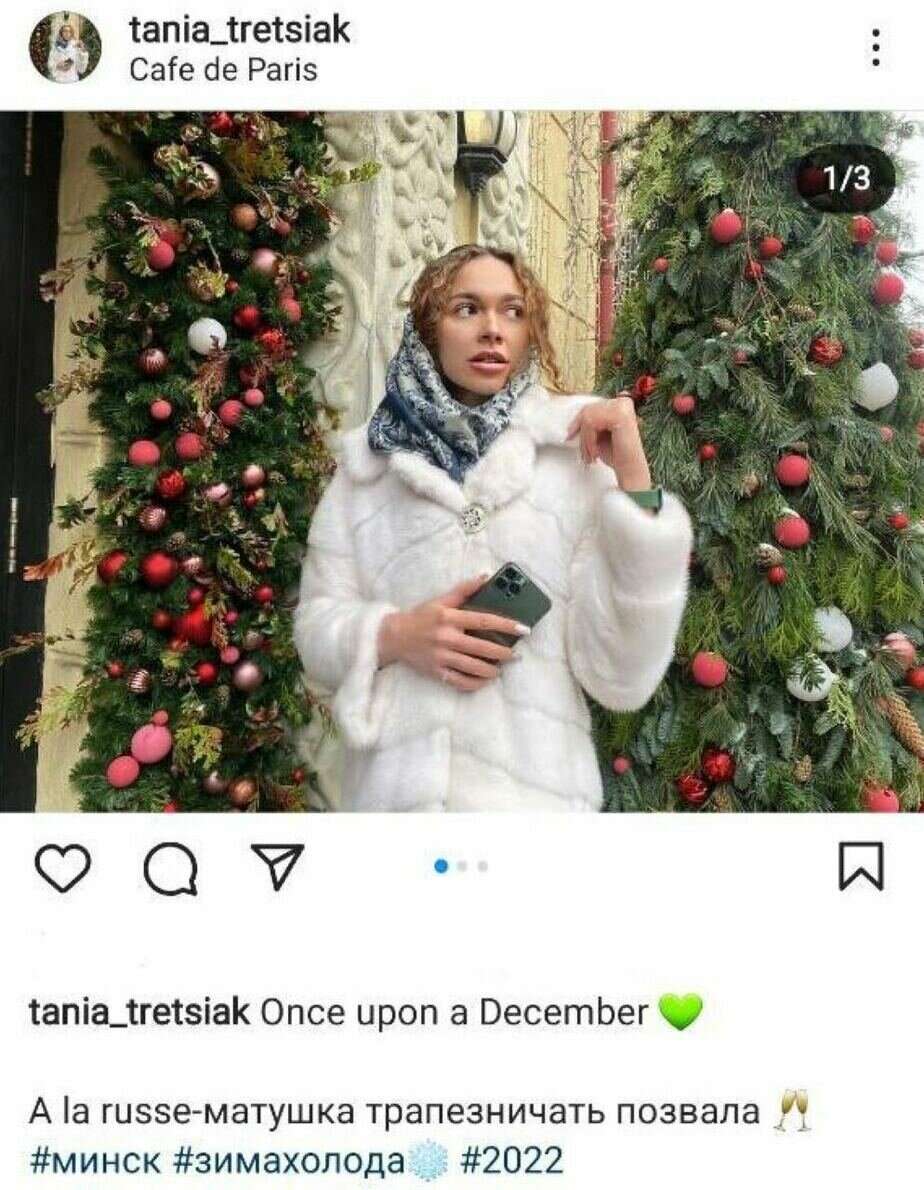This screenshot has height=1190, width=924.
Task: Open tania_tretsiak username in post header
Action: click(240, 30)
